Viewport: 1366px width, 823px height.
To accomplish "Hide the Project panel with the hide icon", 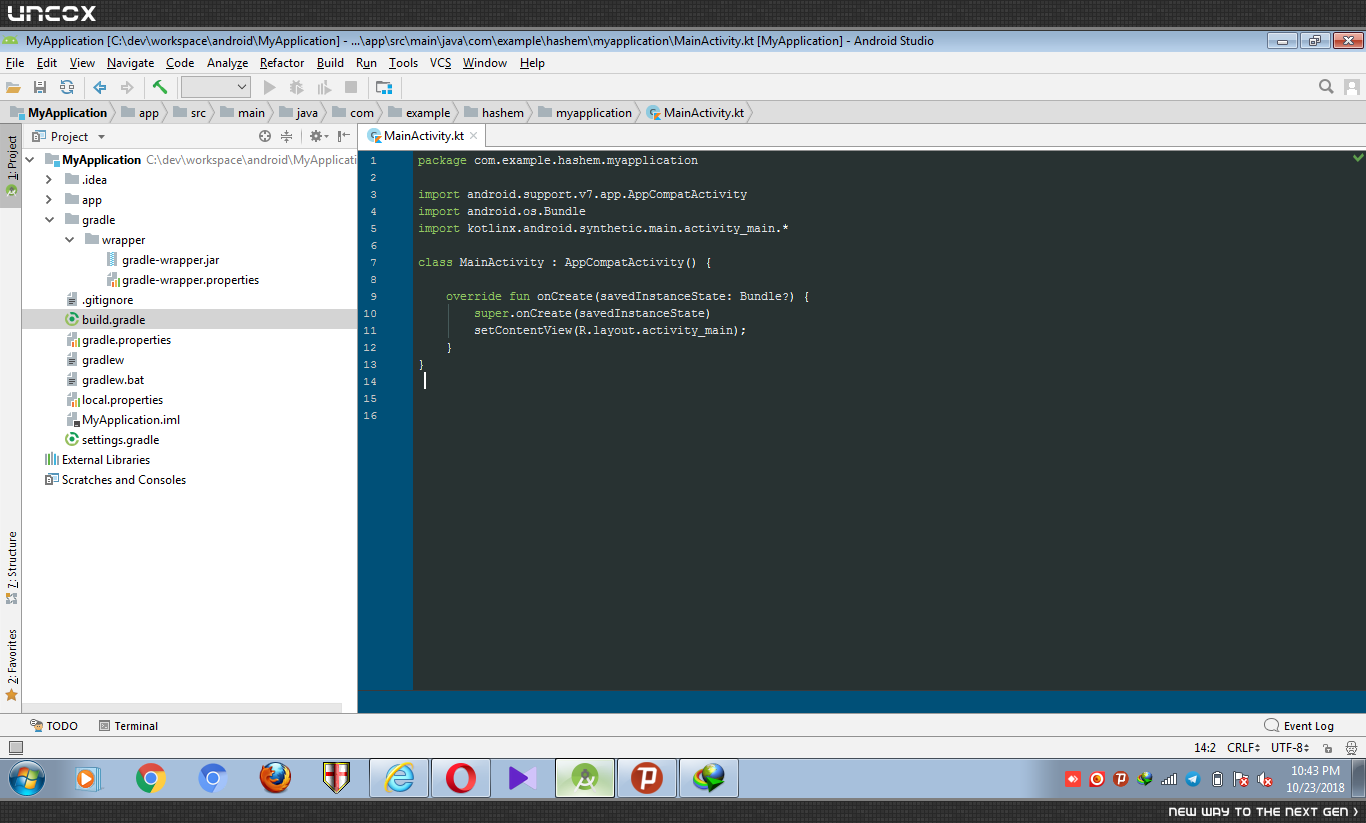I will [344, 136].
